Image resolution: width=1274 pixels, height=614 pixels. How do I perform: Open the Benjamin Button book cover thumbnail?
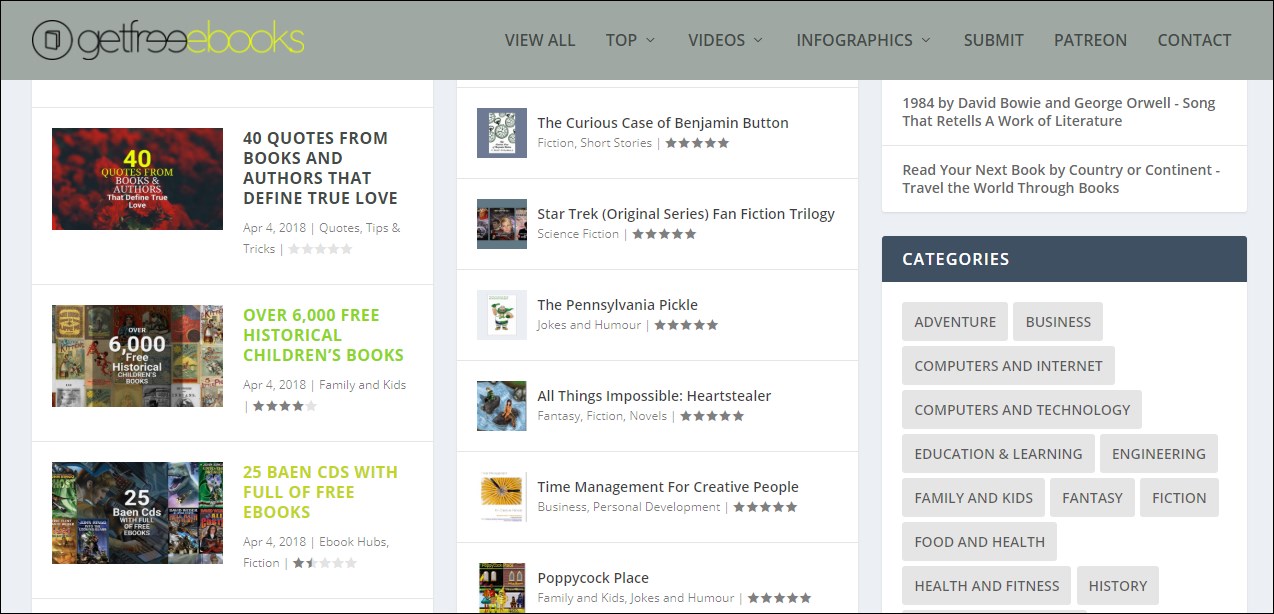coord(501,133)
